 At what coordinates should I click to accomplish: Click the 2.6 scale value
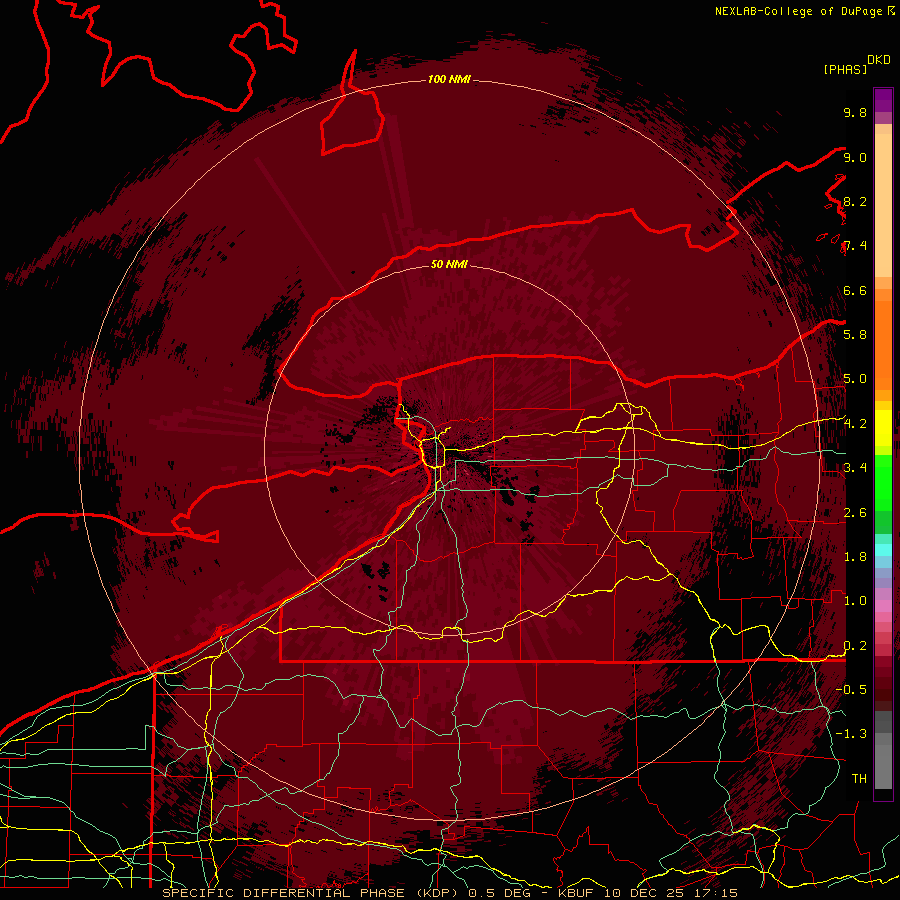[855, 513]
